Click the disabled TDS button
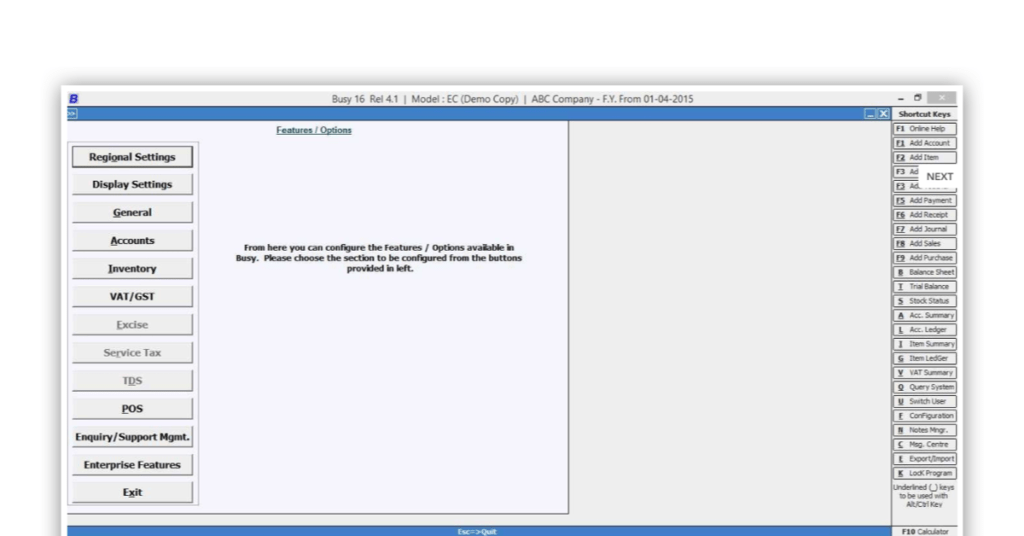The height and width of the screenshot is (536, 1024). click(132, 381)
